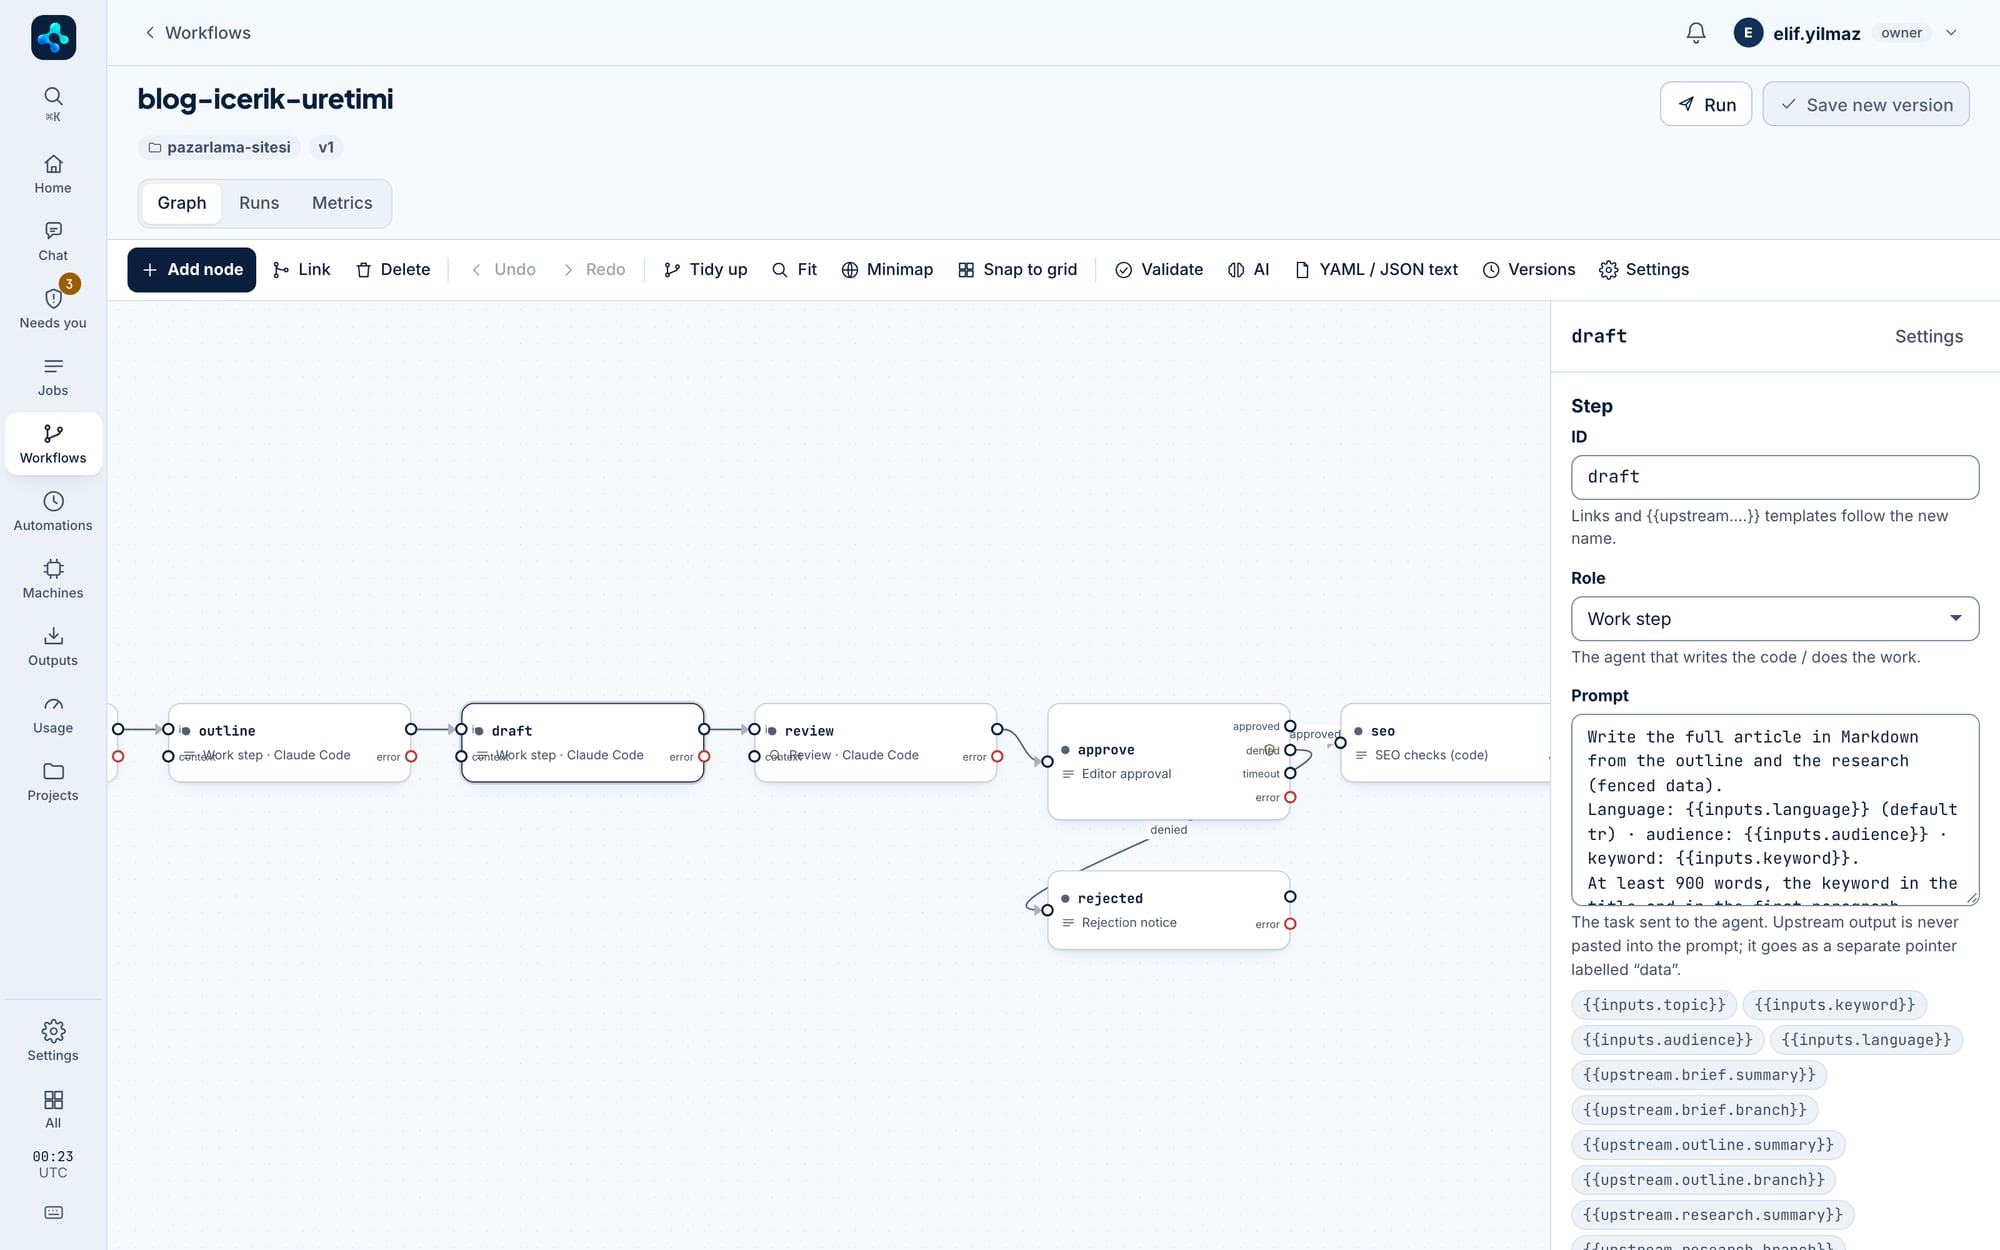Open Outputs in sidebar

53,646
